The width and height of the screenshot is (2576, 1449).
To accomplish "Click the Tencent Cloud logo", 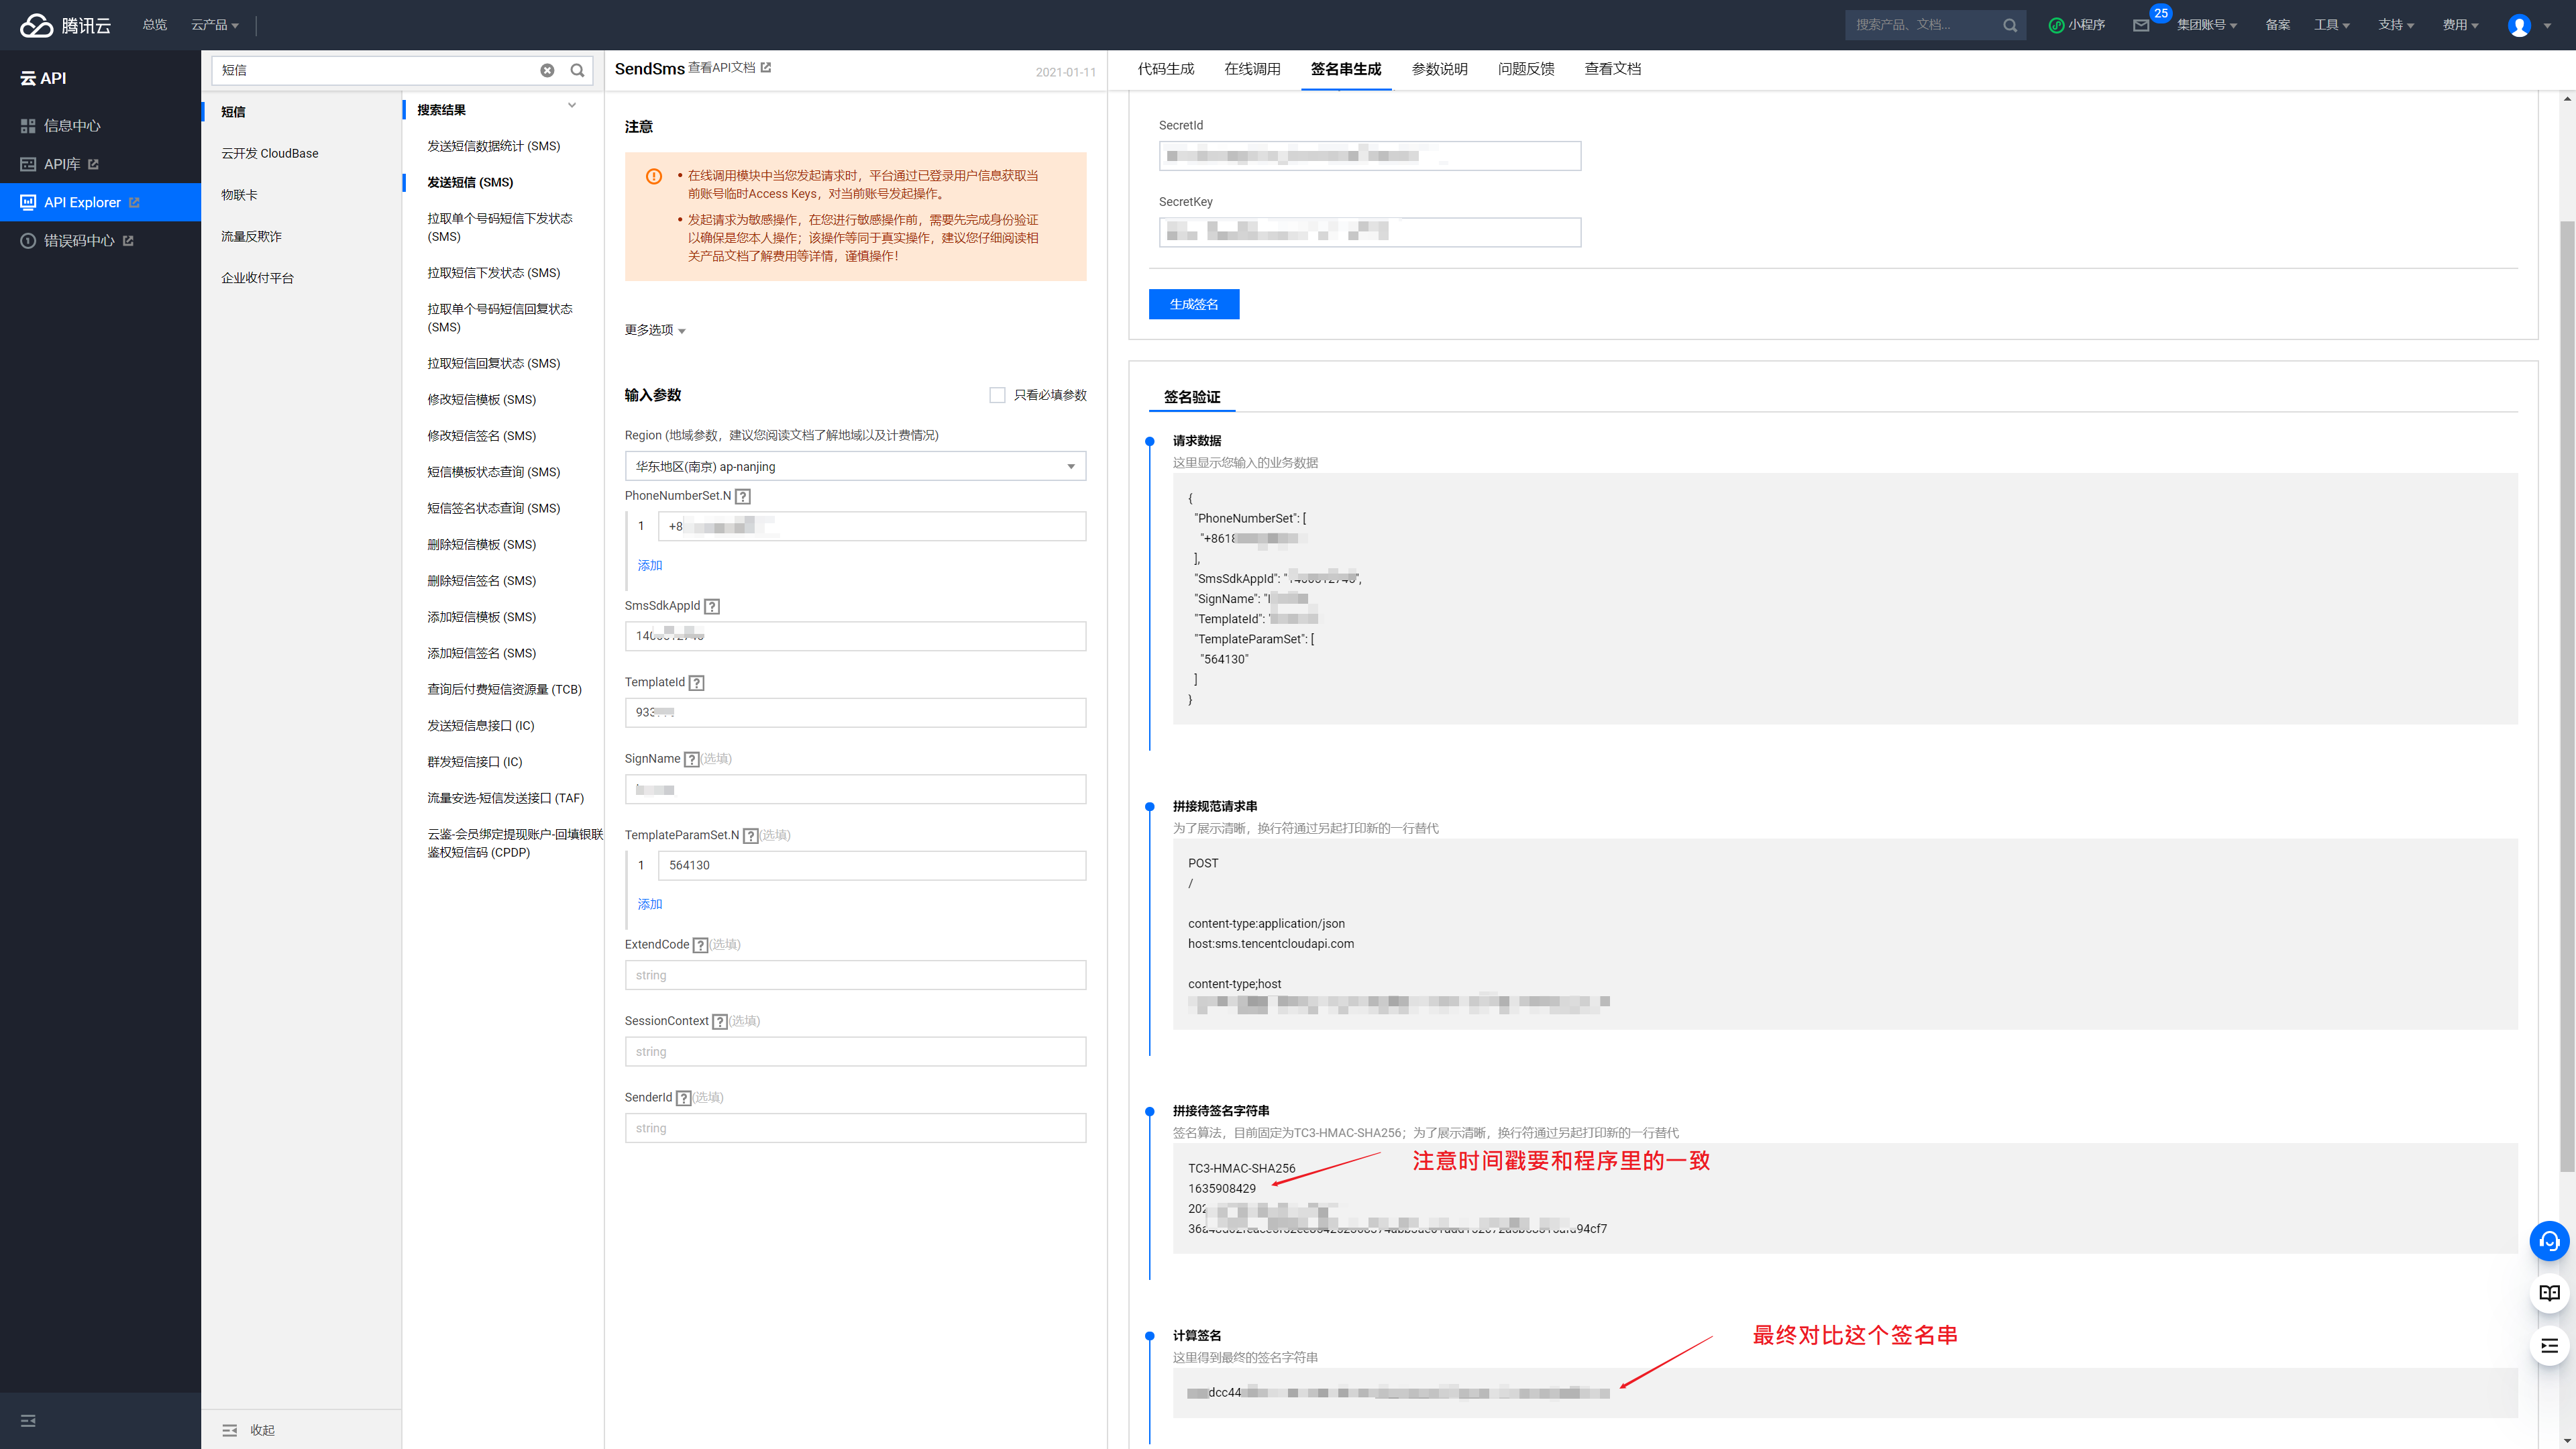I will pos(65,25).
